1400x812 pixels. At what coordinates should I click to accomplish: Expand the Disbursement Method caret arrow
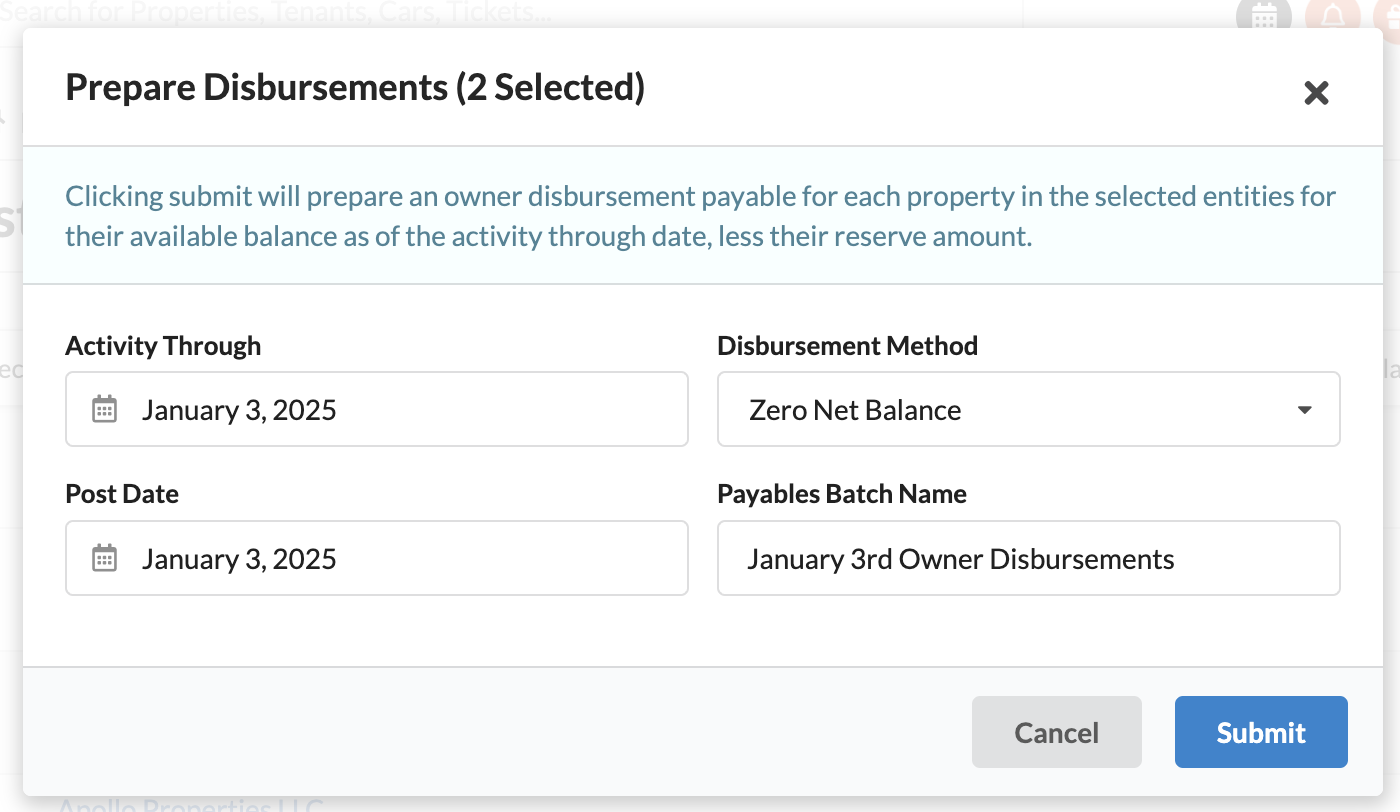pos(1304,410)
